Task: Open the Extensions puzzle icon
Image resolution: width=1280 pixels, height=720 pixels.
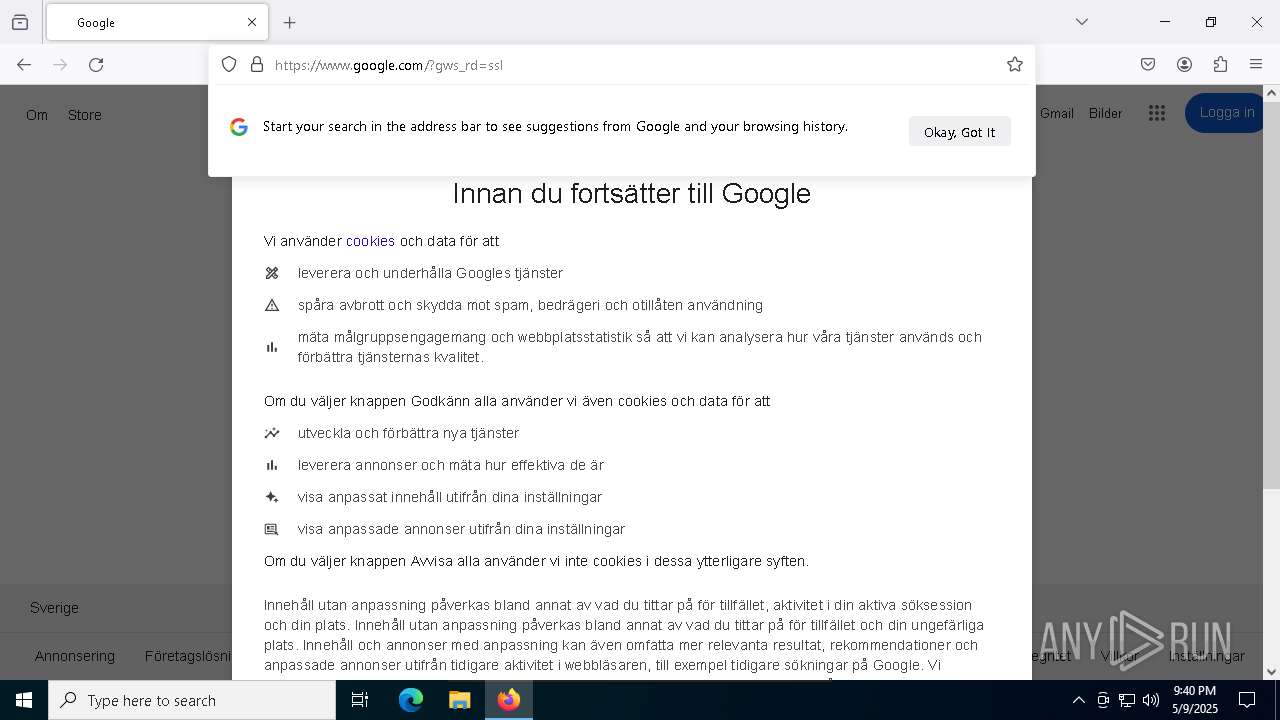Action: tap(1220, 65)
